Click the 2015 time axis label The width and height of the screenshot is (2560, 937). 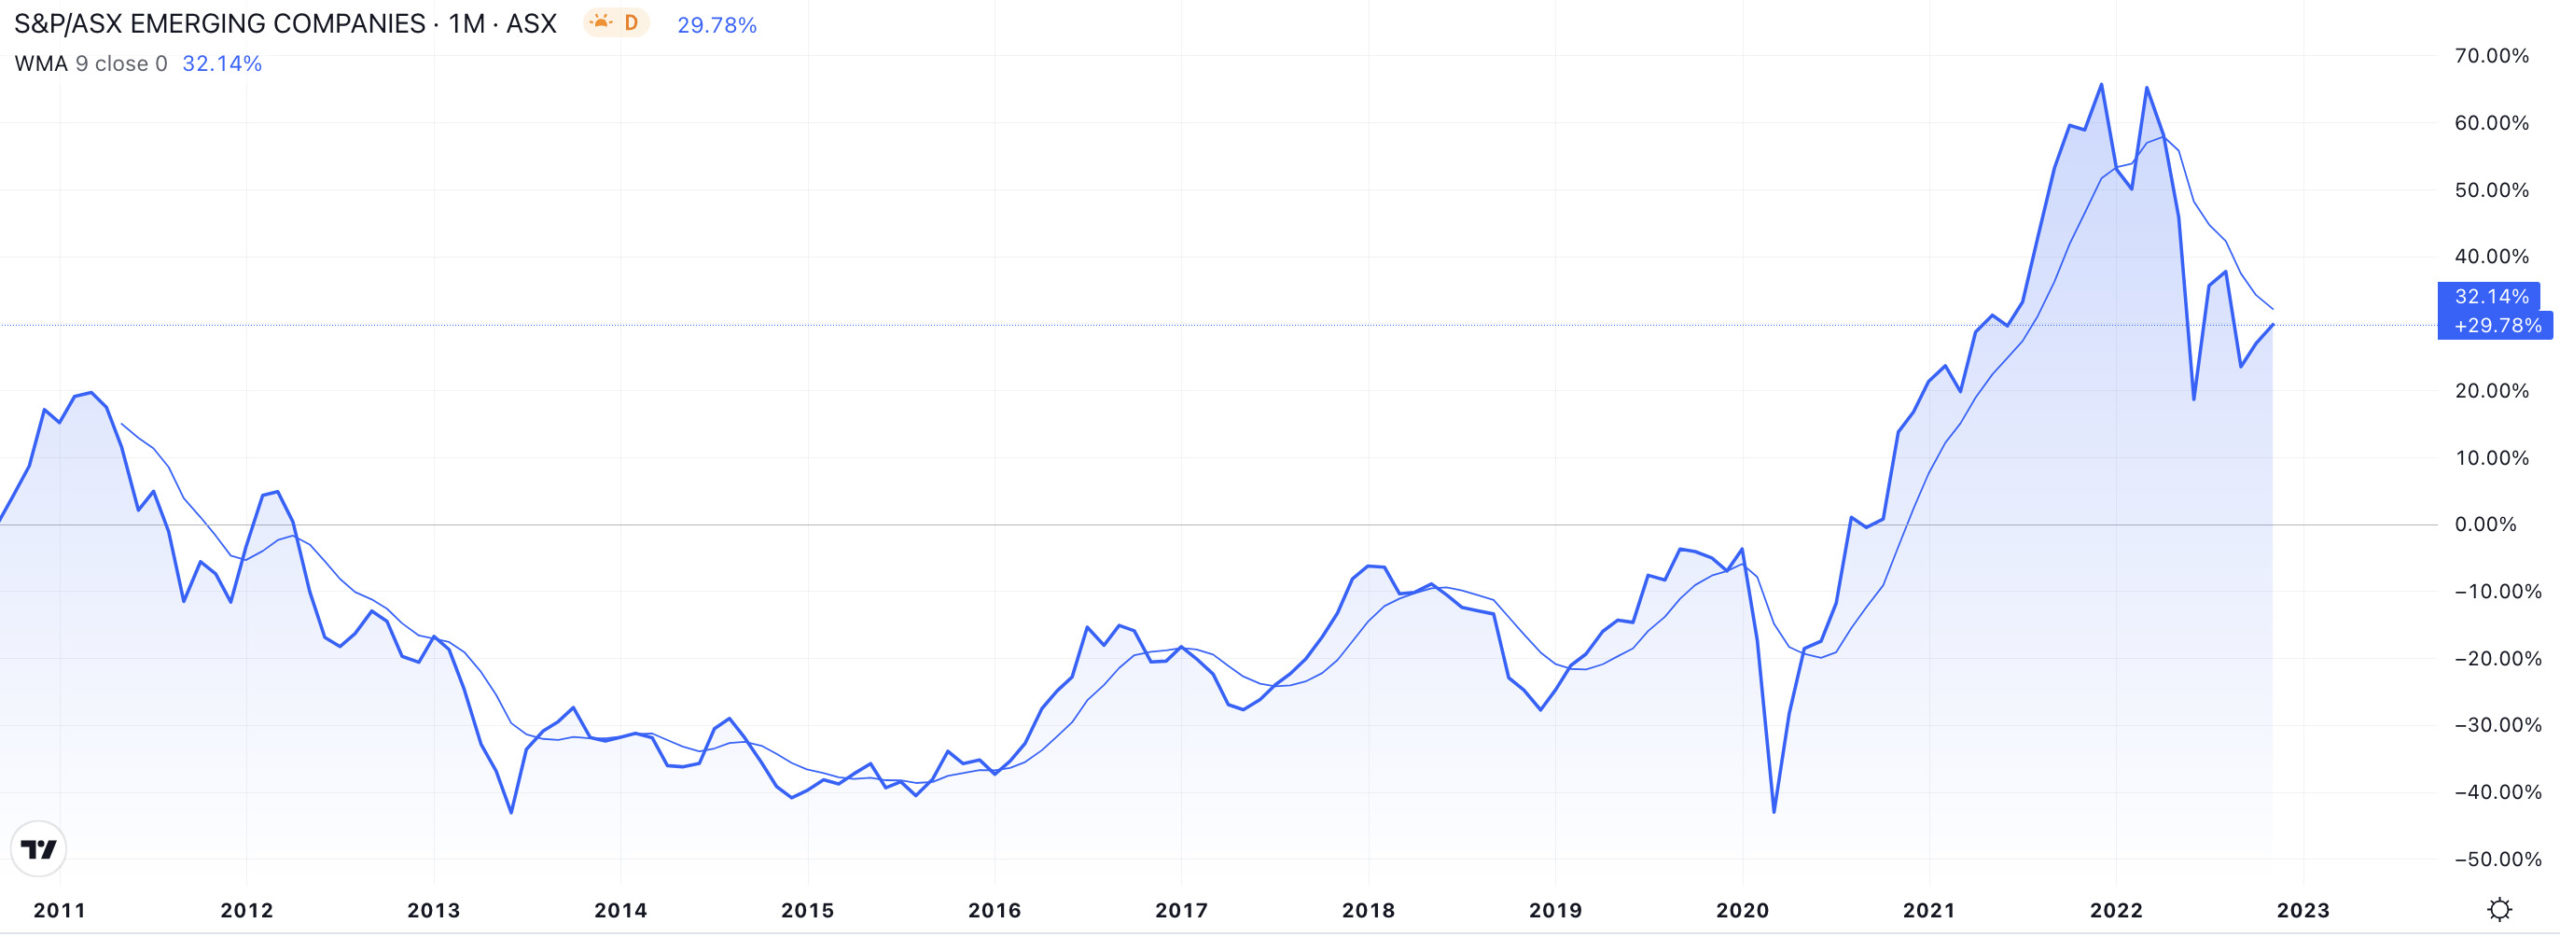point(808,910)
